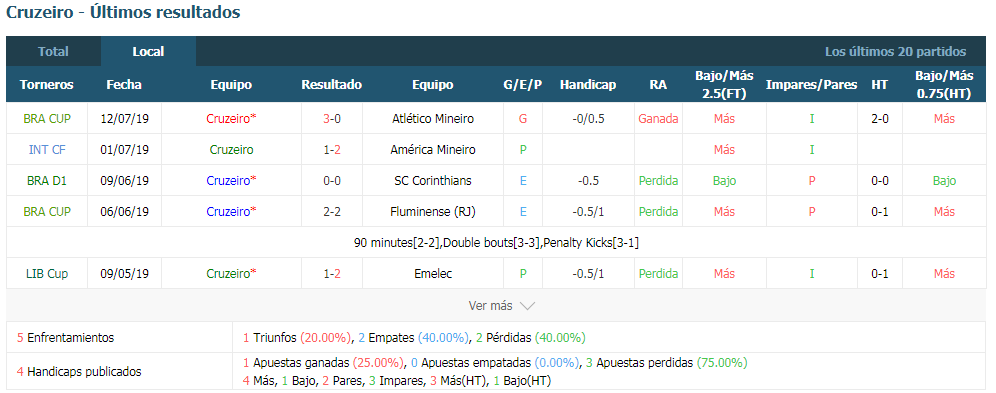Expand the Ver más results list
The height and width of the screenshot is (393, 996).
(501, 305)
